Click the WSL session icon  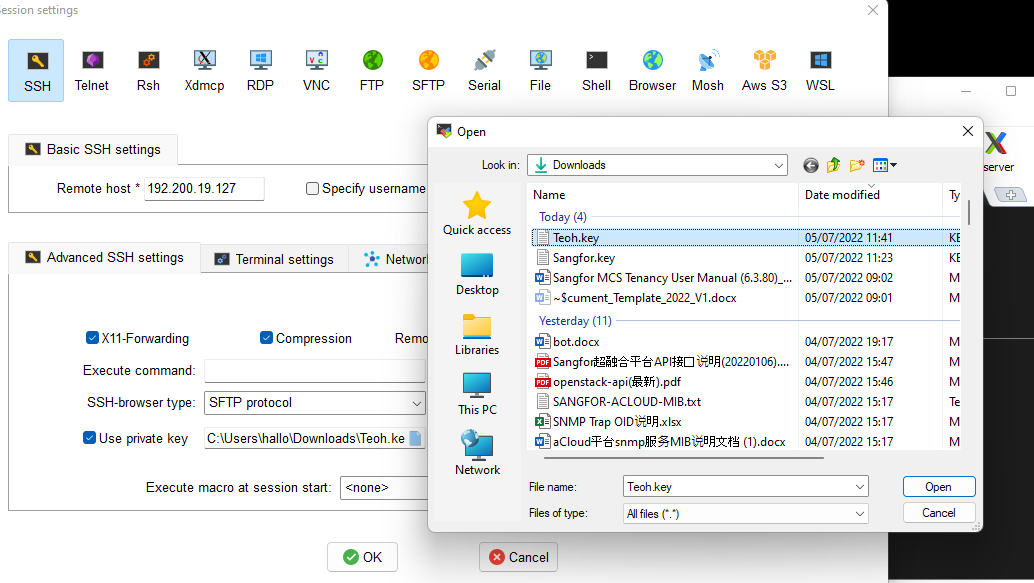tap(820, 70)
